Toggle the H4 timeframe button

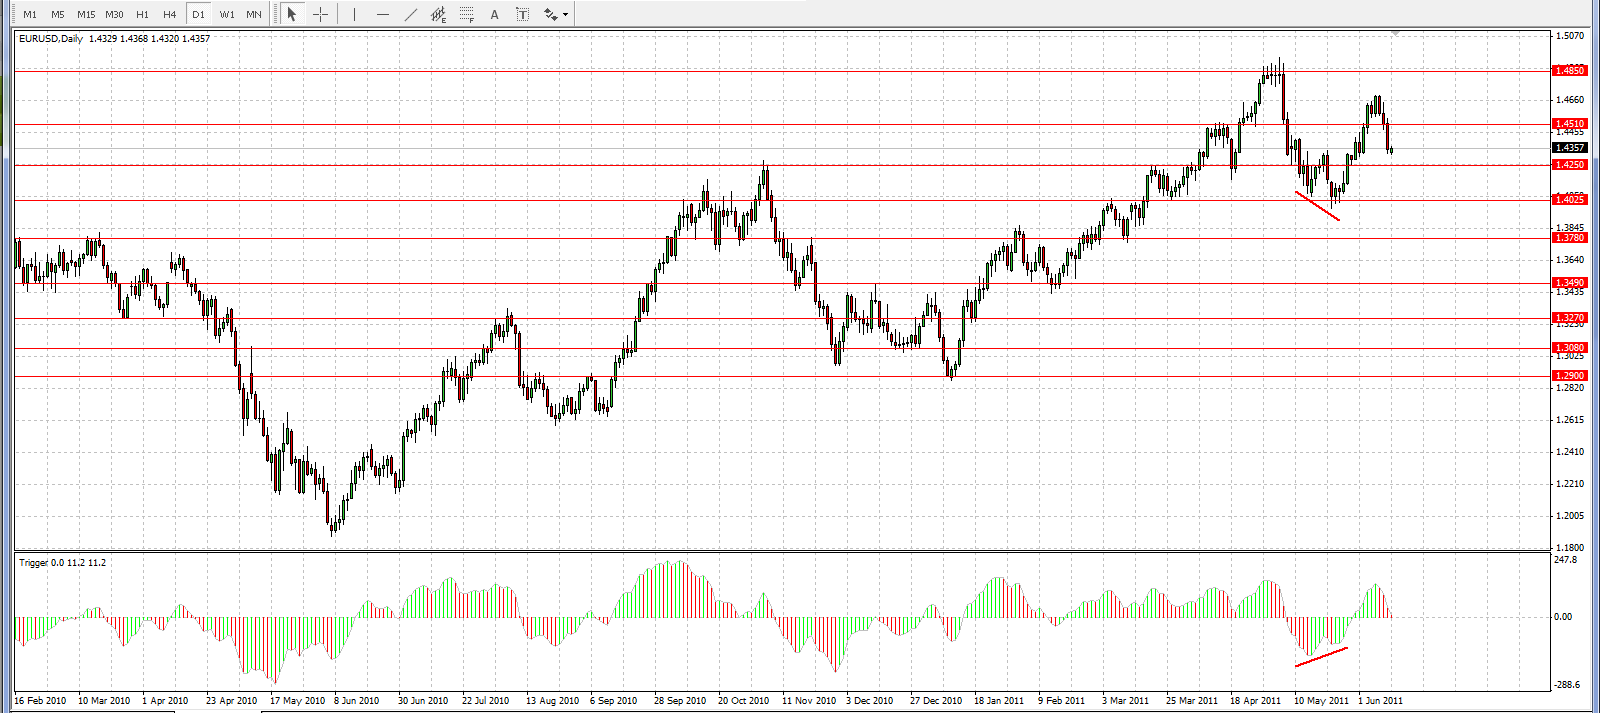coord(170,14)
